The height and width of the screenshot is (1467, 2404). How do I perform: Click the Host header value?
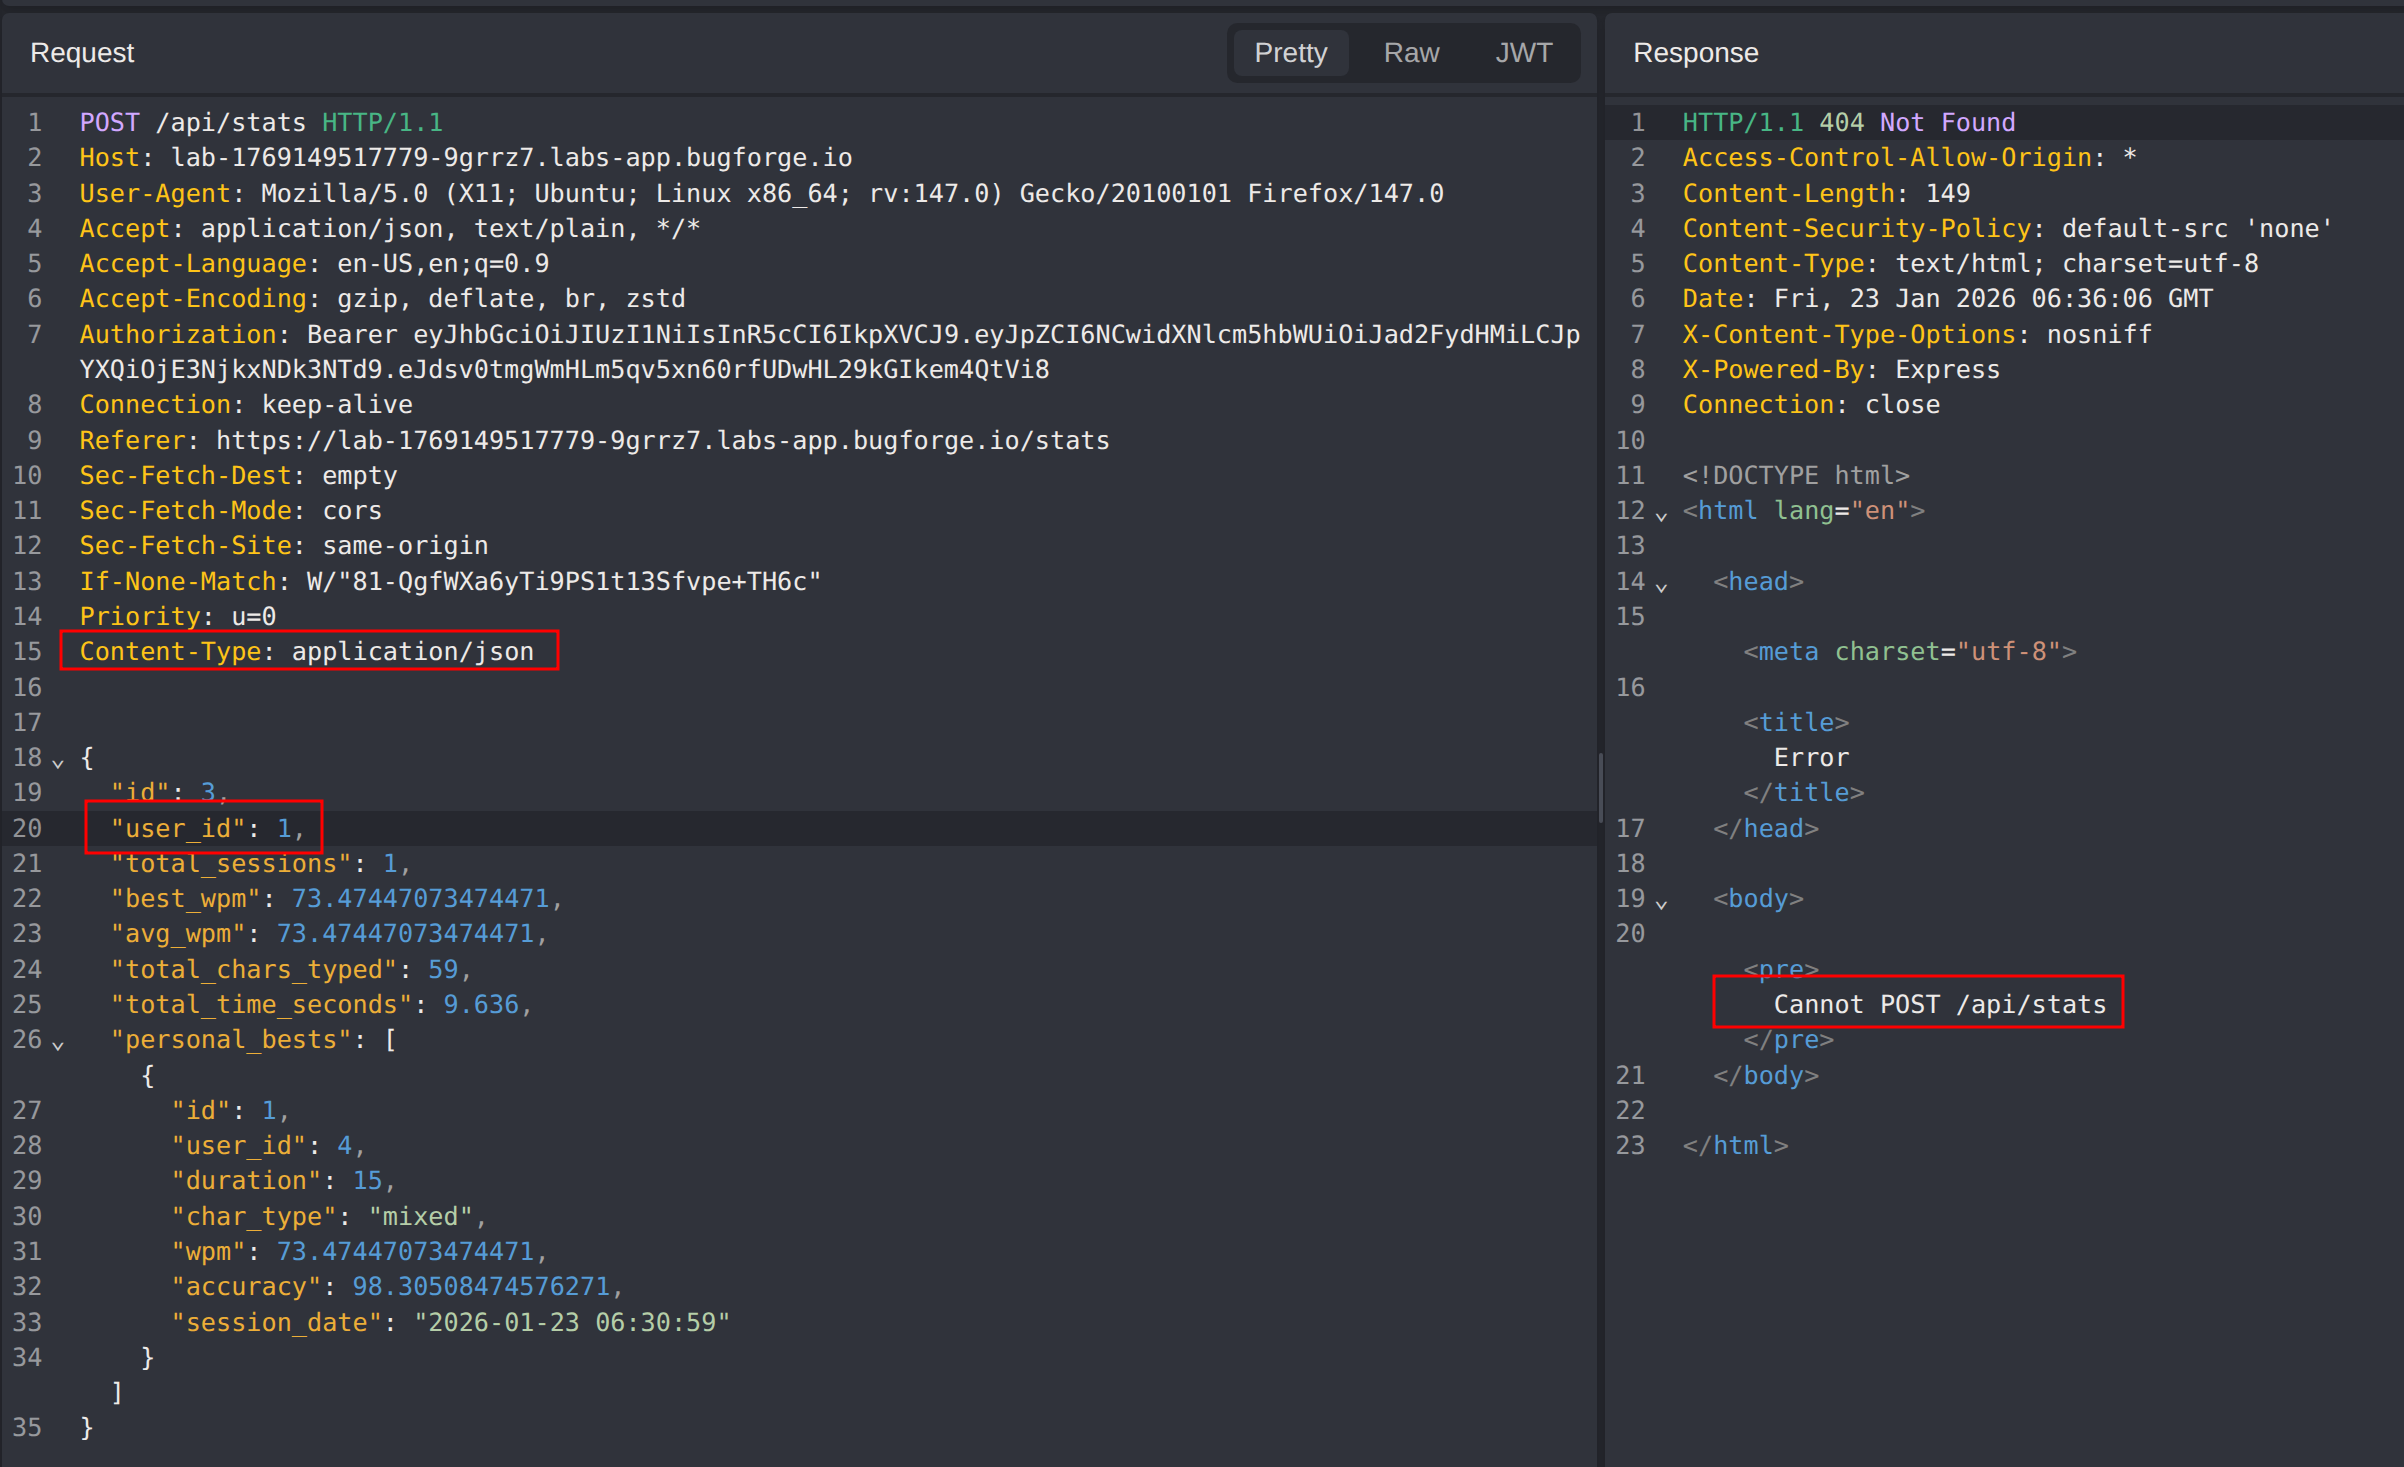pos(511,158)
